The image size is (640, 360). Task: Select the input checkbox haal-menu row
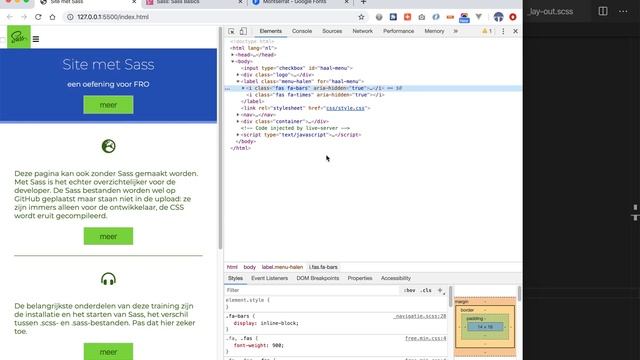(x=297, y=68)
